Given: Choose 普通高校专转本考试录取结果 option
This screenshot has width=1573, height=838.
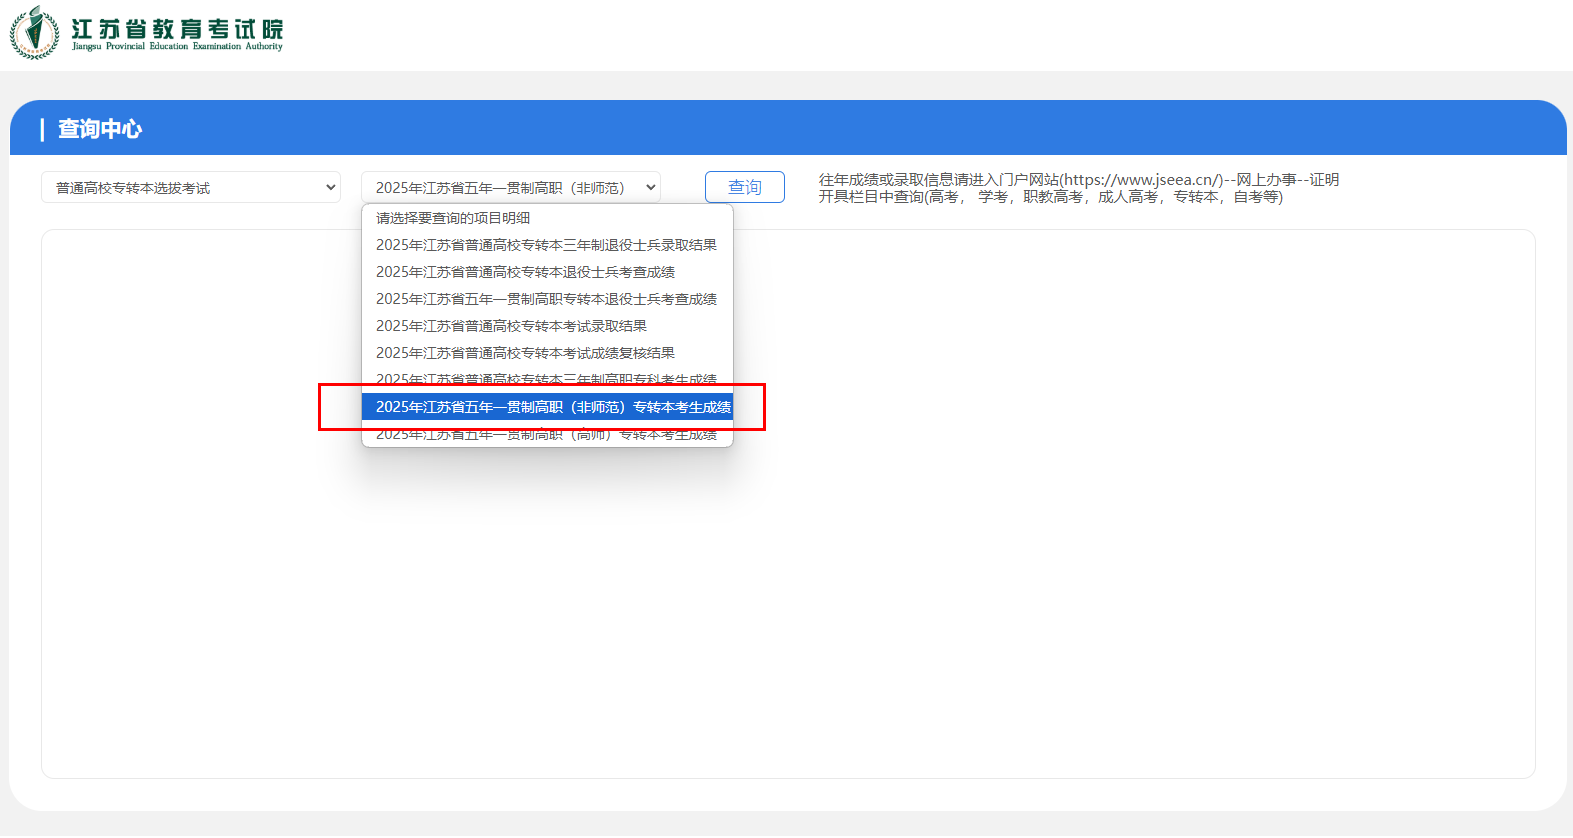Looking at the screenshot, I should pos(511,326).
